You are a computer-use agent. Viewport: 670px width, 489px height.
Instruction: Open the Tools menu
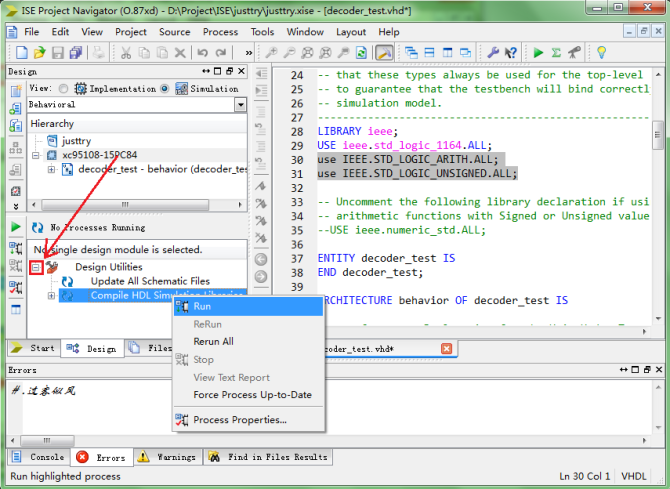[x=262, y=32]
